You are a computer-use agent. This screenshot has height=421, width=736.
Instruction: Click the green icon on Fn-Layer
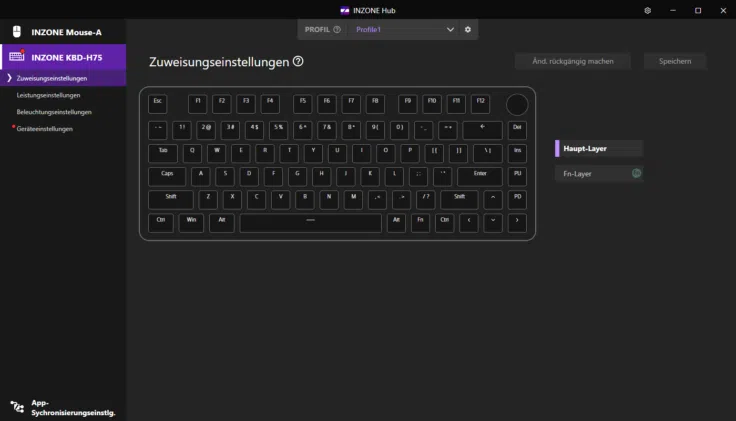point(636,173)
